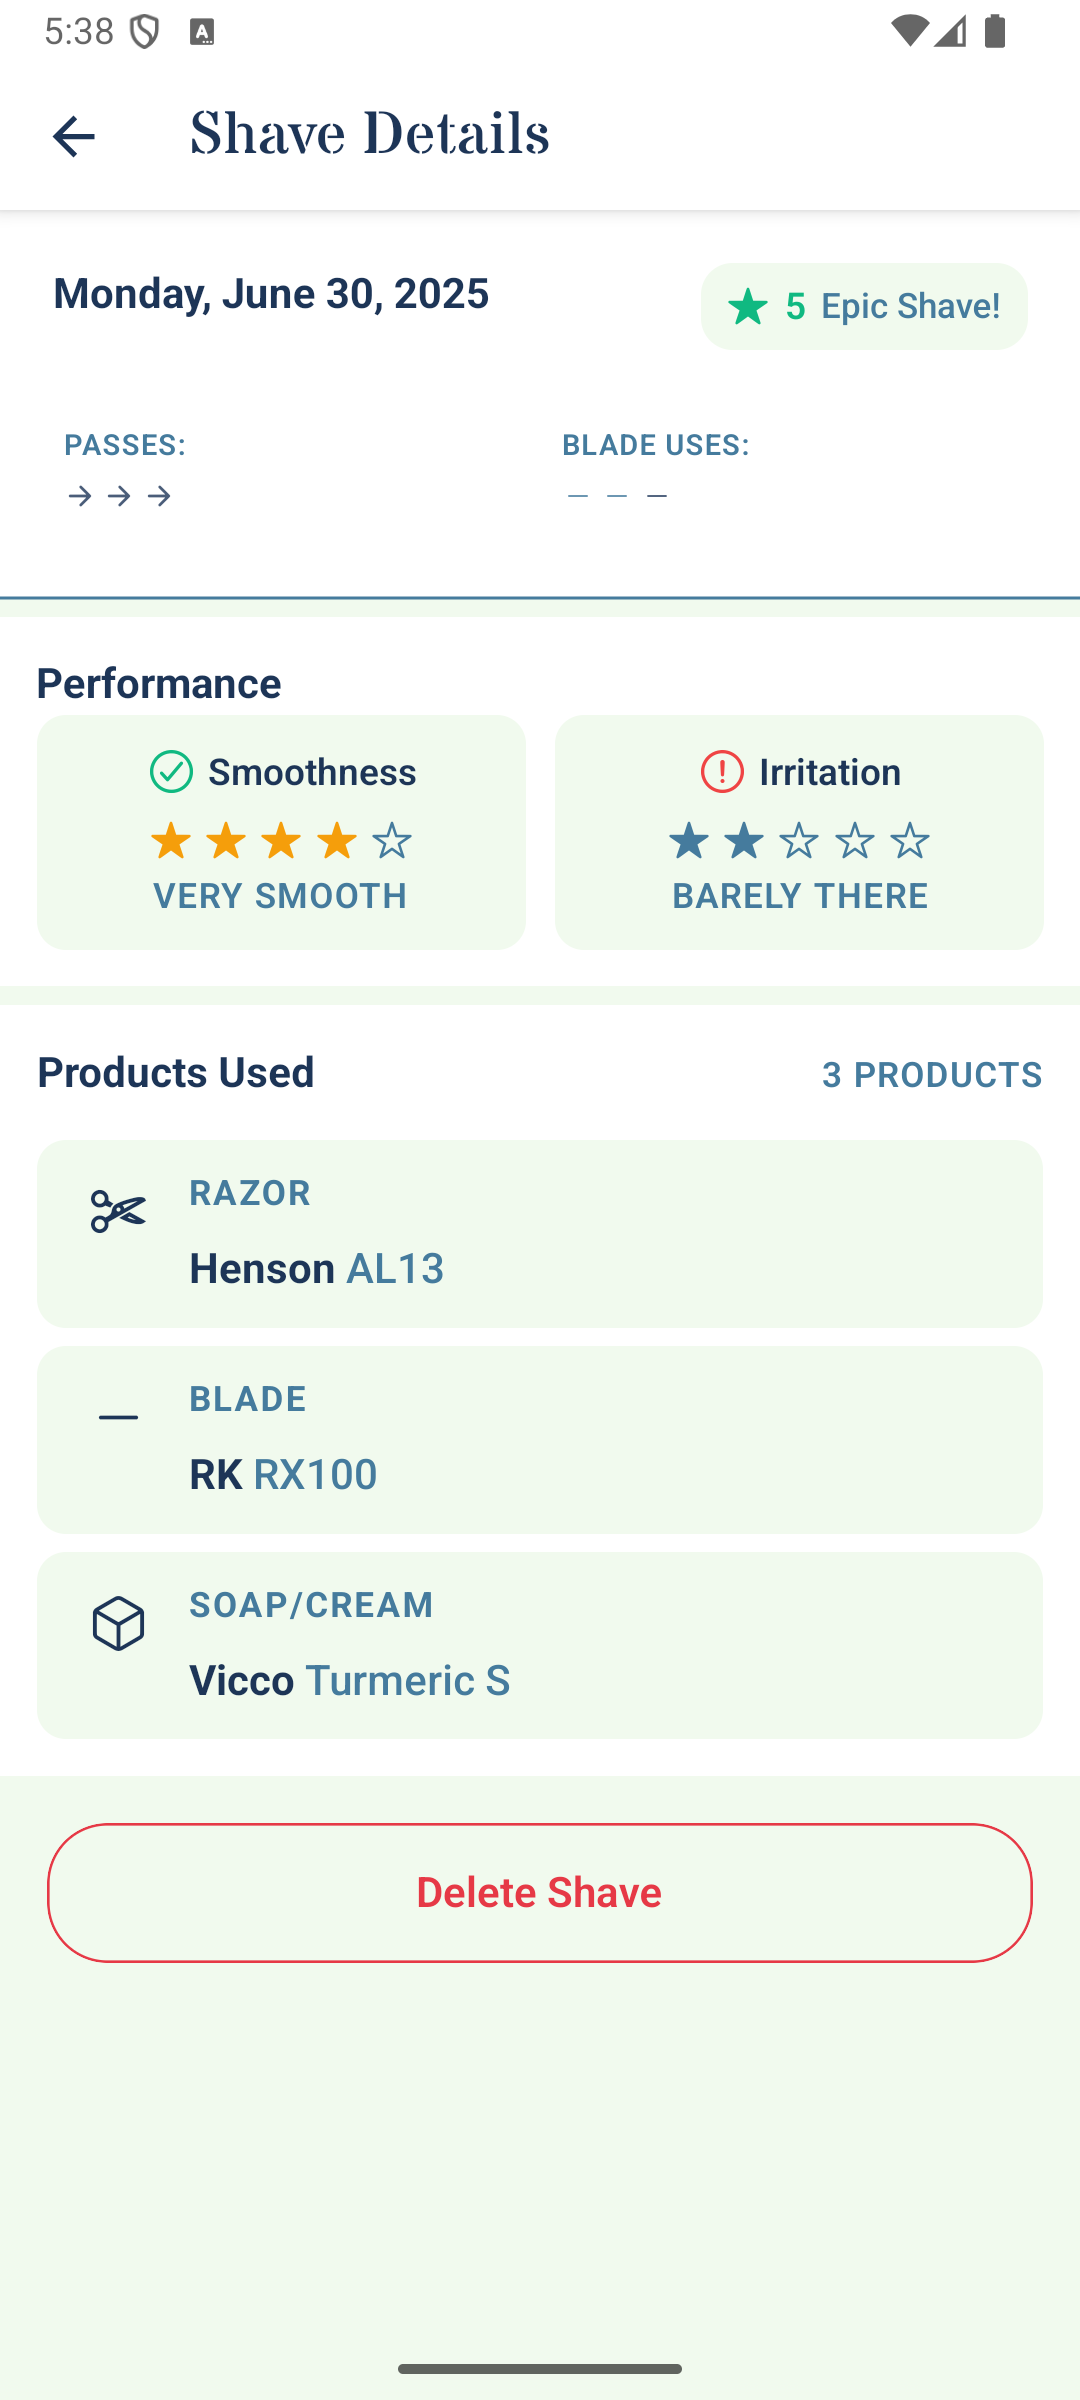
Task: Tap the first Smoothness star
Action: point(171,841)
